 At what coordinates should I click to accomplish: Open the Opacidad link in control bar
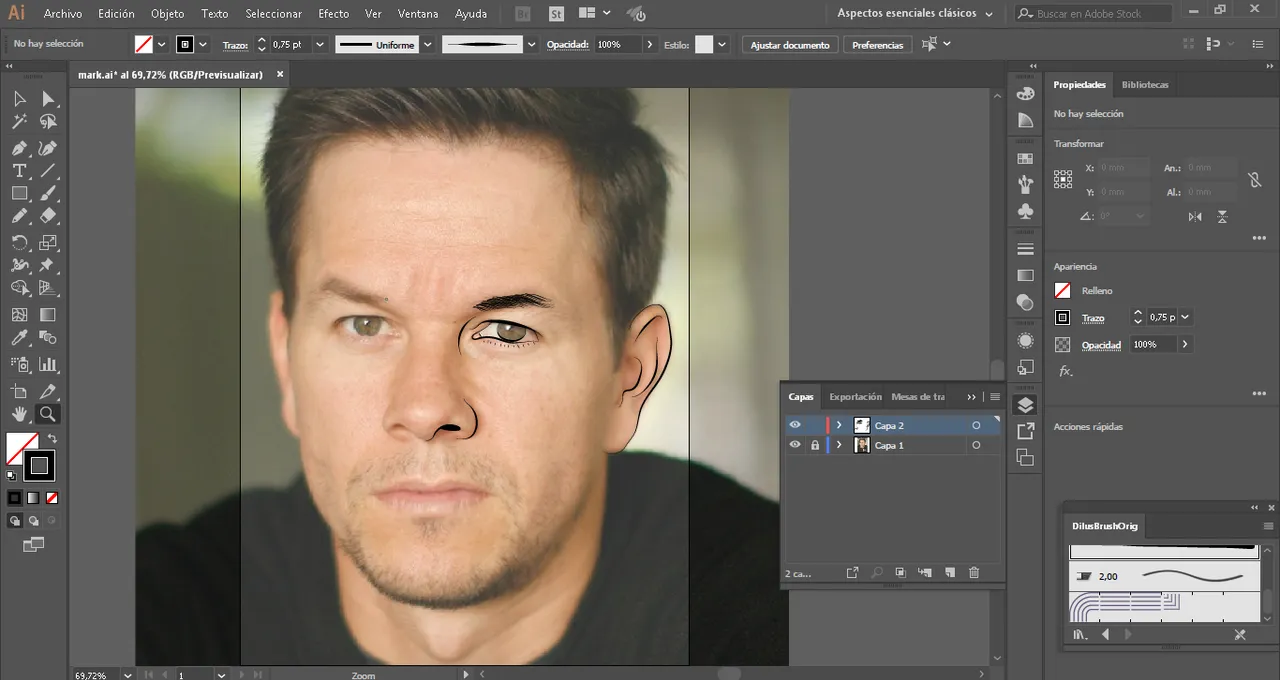[x=568, y=45]
